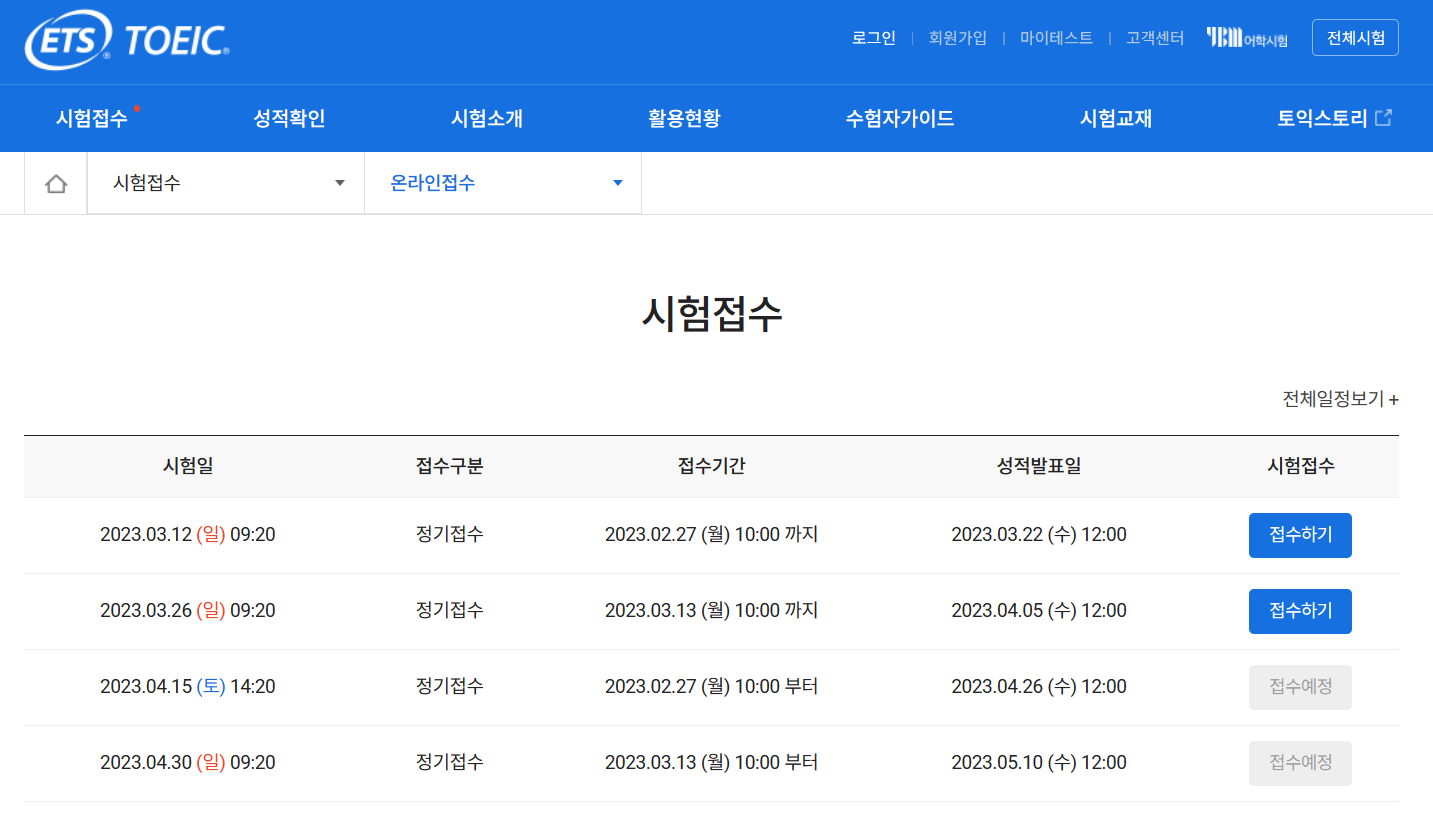The height and width of the screenshot is (828, 1433).
Task: Click the home icon in the breadcrumb bar
Action: [x=55, y=183]
